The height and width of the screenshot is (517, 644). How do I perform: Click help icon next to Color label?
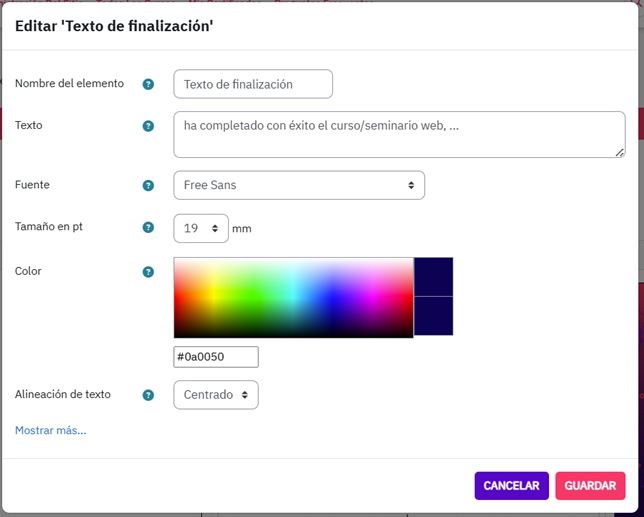point(148,272)
